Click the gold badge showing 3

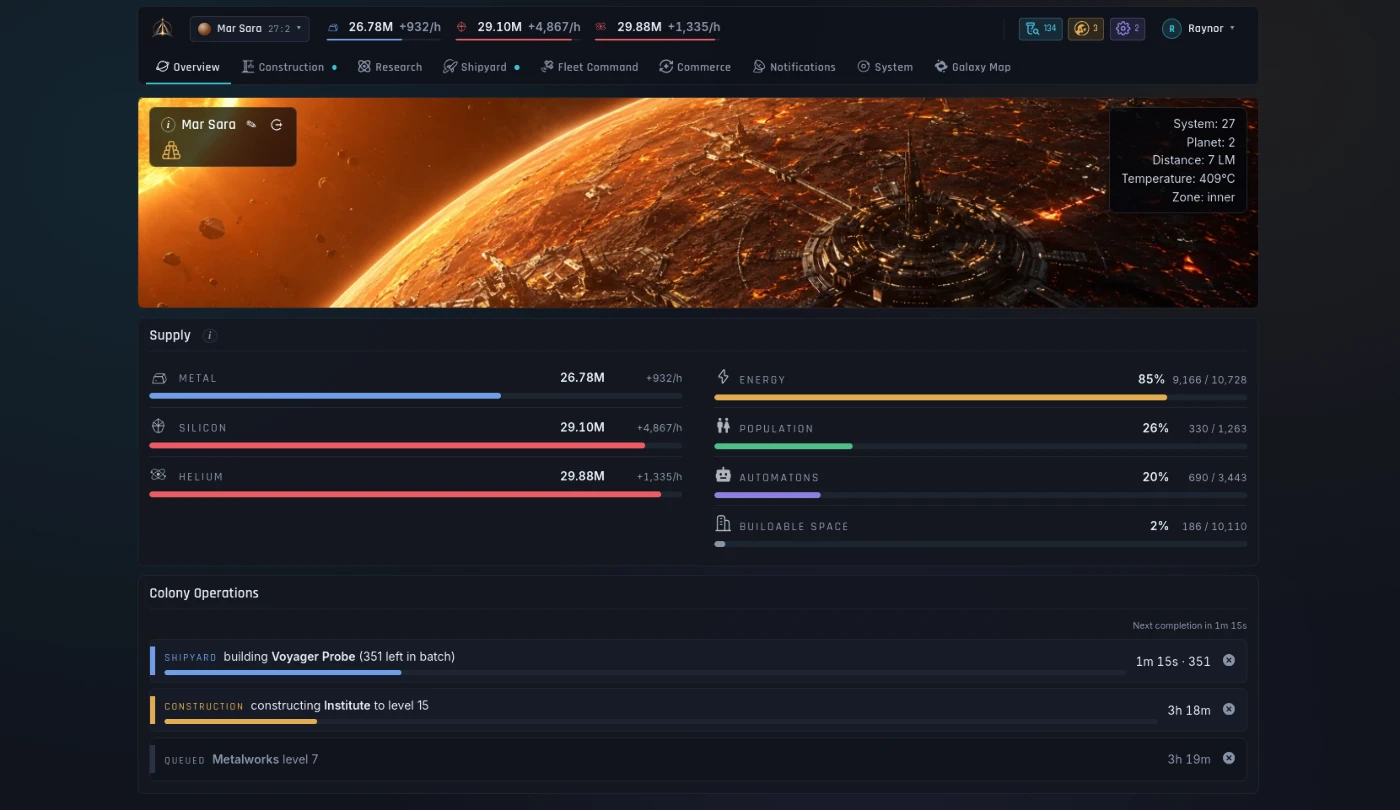pos(1086,29)
